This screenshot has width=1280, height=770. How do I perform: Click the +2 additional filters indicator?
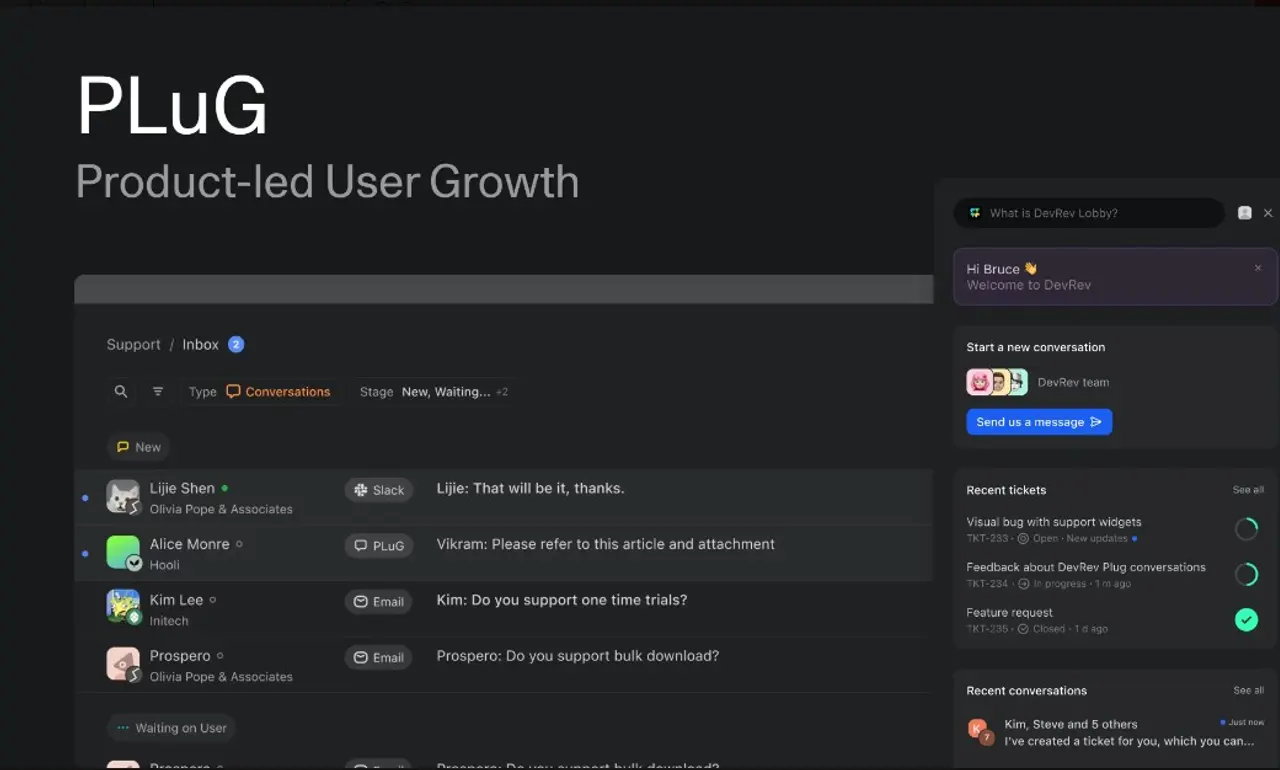click(502, 392)
